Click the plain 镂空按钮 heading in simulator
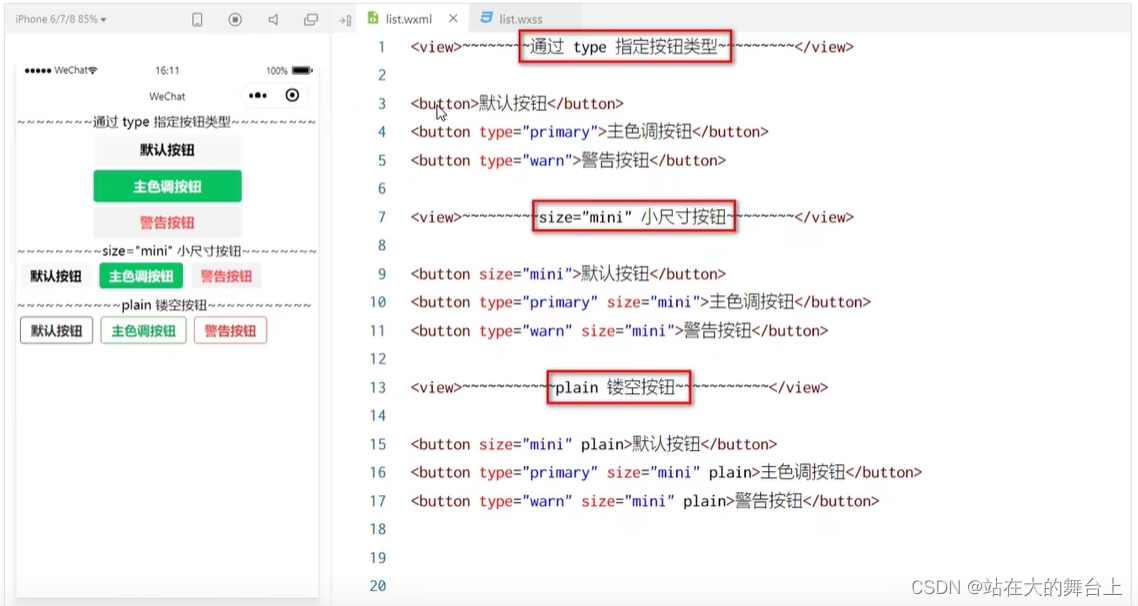The image size is (1138, 606). pyautogui.click(x=164, y=305)
